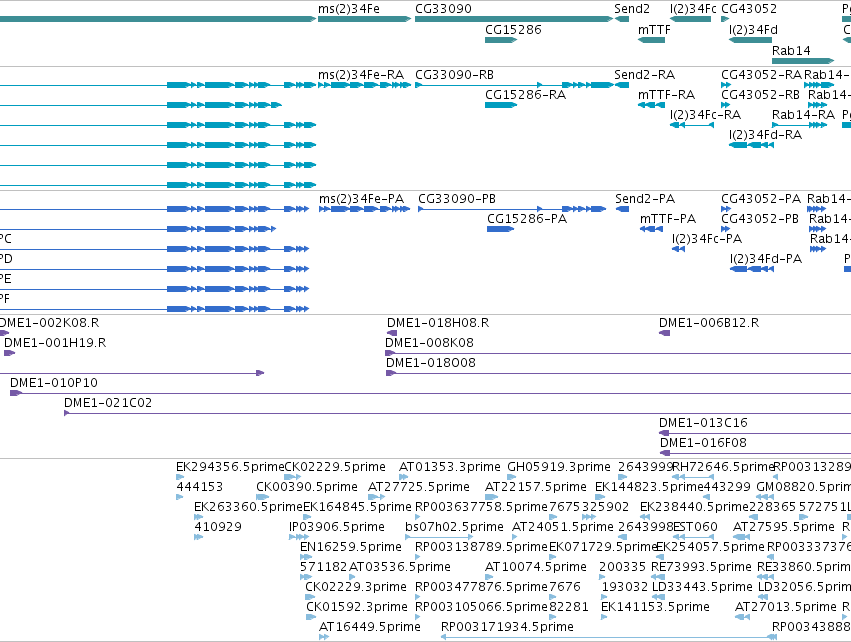Screen dimensions: 851x642
Task: Select EST IP03906.5prime
Action: [299, 537]
